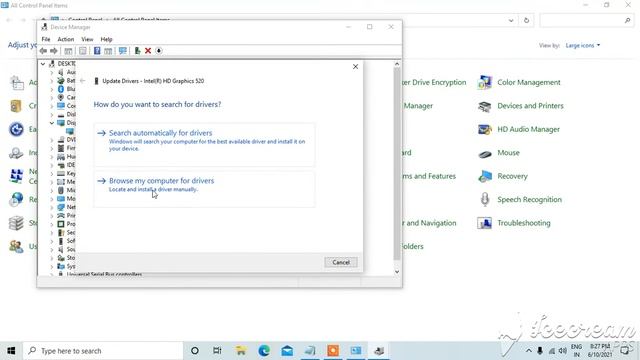This screenshot has height=360, width=640.
Task: Launch Microsoft Edge from taskbar
Action: [264, 351]
